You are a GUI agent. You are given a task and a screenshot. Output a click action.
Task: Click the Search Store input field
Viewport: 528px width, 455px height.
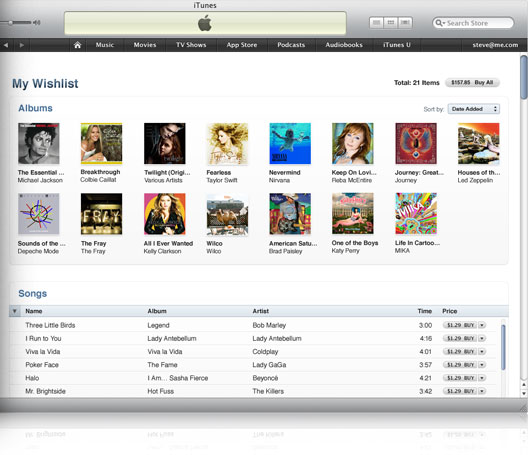click(x=473, y=23)
